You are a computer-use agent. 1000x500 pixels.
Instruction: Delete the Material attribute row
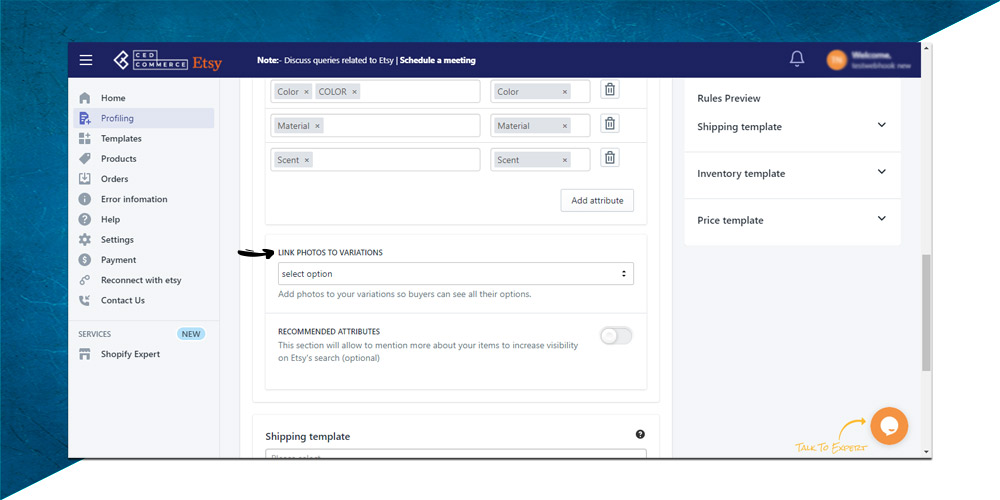click(x=610, y=123)
